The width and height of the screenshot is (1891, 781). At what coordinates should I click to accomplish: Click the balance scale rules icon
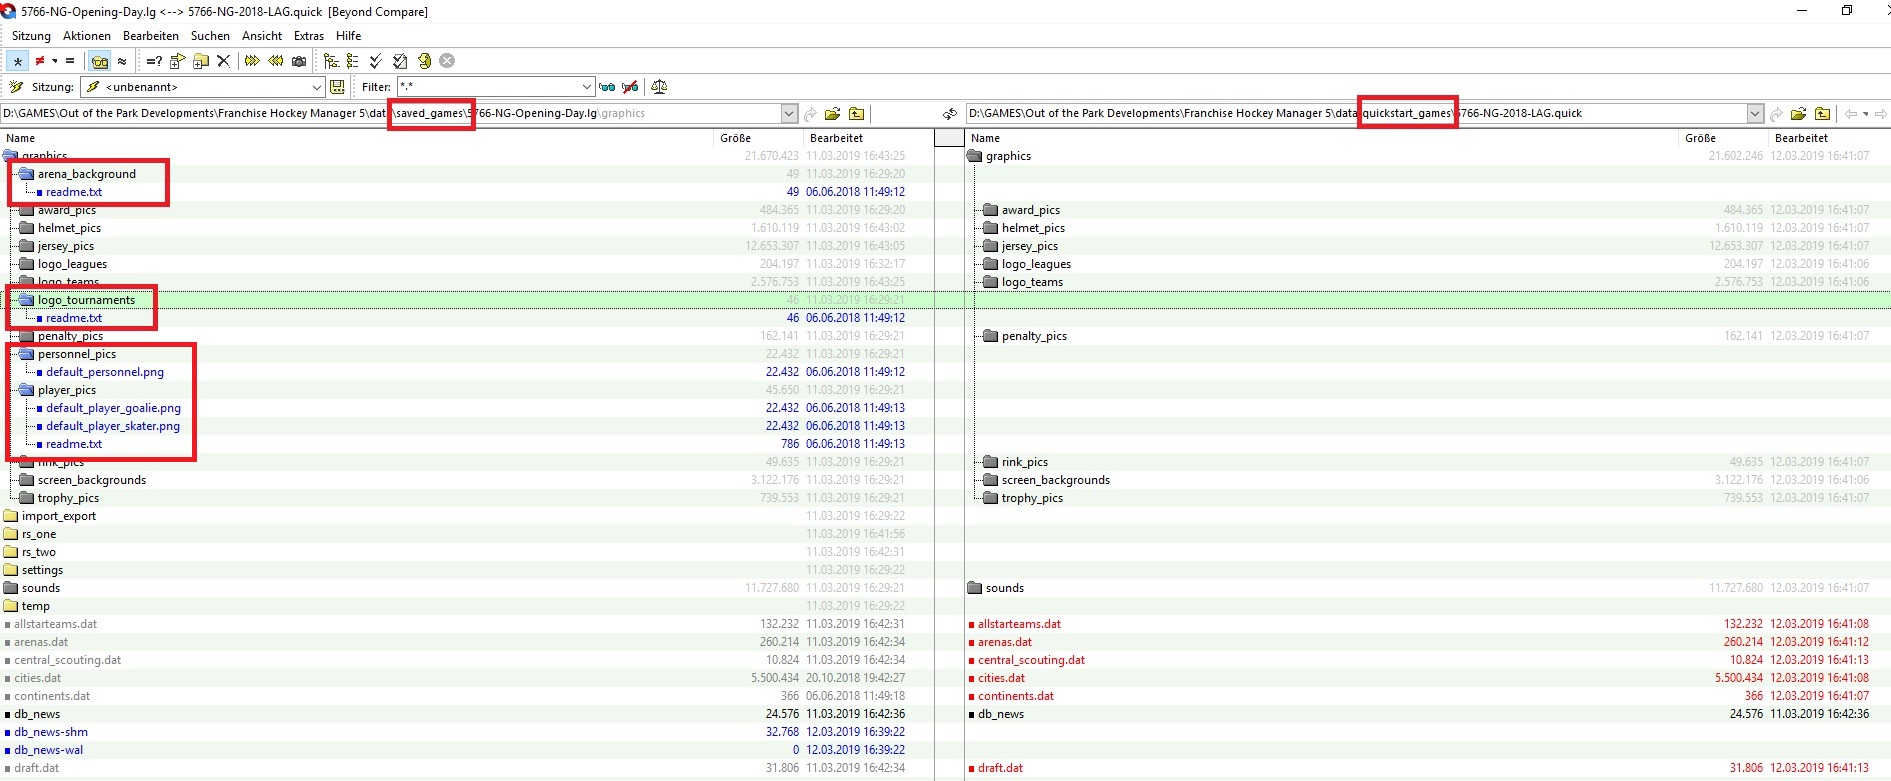tap(659, 87)
